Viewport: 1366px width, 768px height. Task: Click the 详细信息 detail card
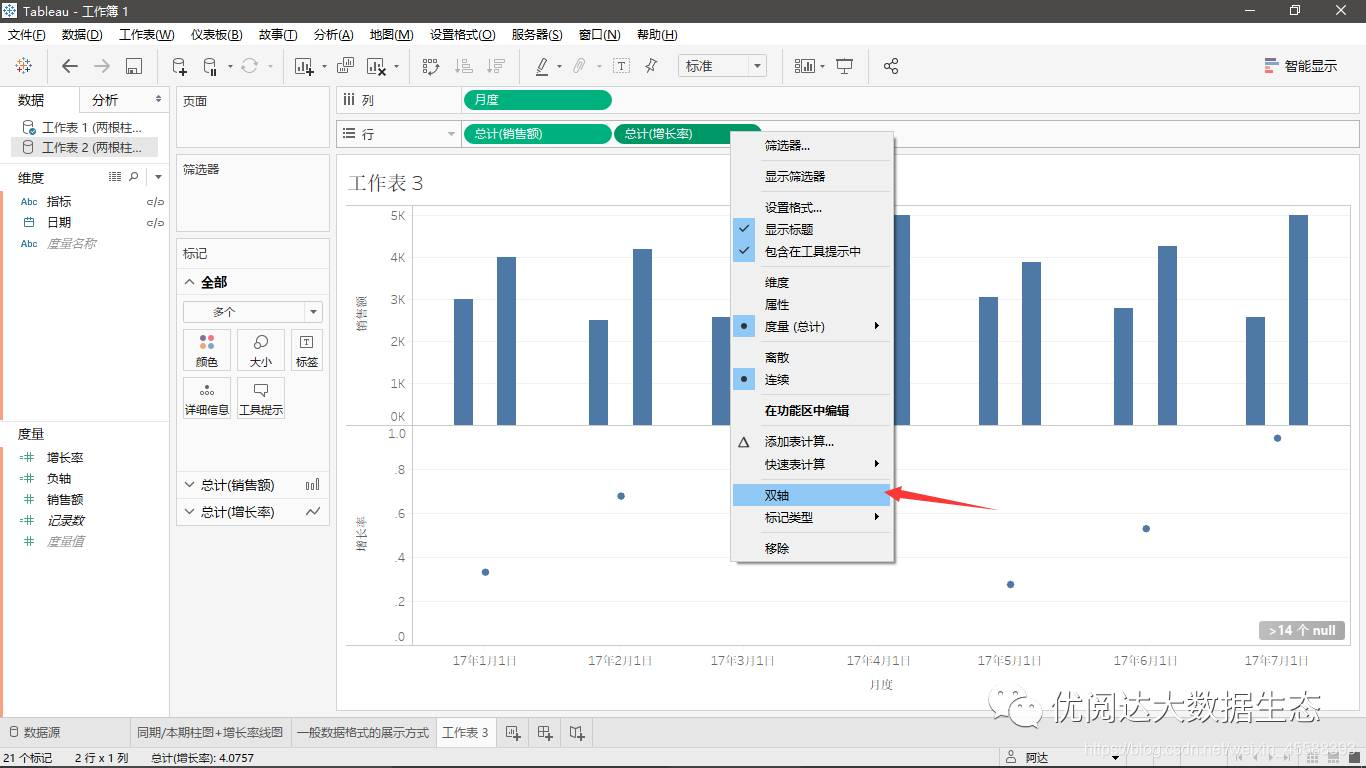click(x=207, y=397)
